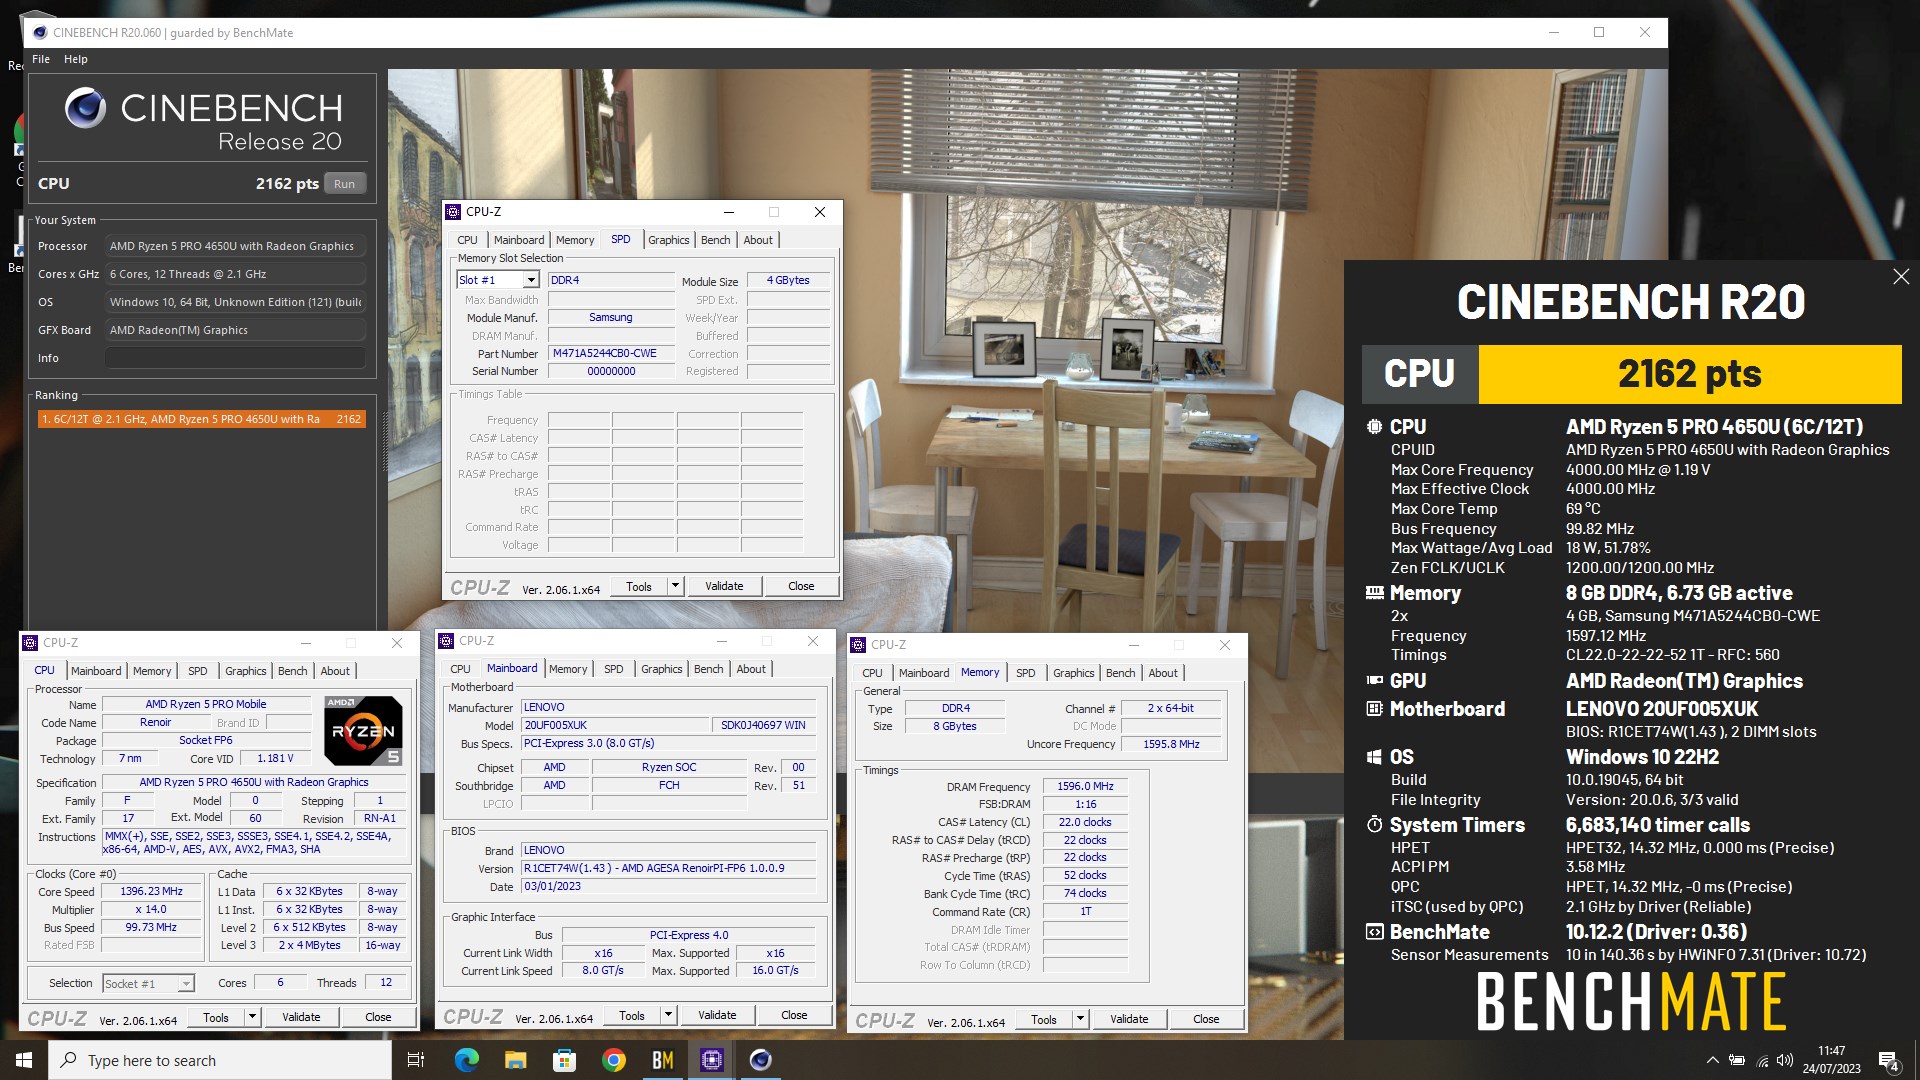Open Microsoft Store from taskbar
This screenshot has height=1080, width=1920.
[x=564, y=1060]
